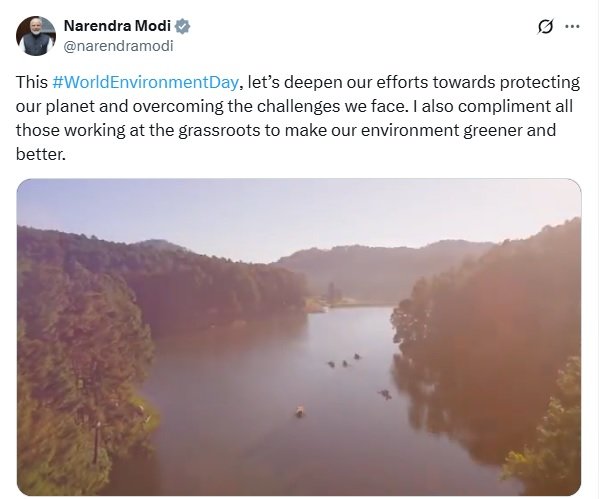Click the profile avatar photo
The image size is (602, 499).
point(36,35)
